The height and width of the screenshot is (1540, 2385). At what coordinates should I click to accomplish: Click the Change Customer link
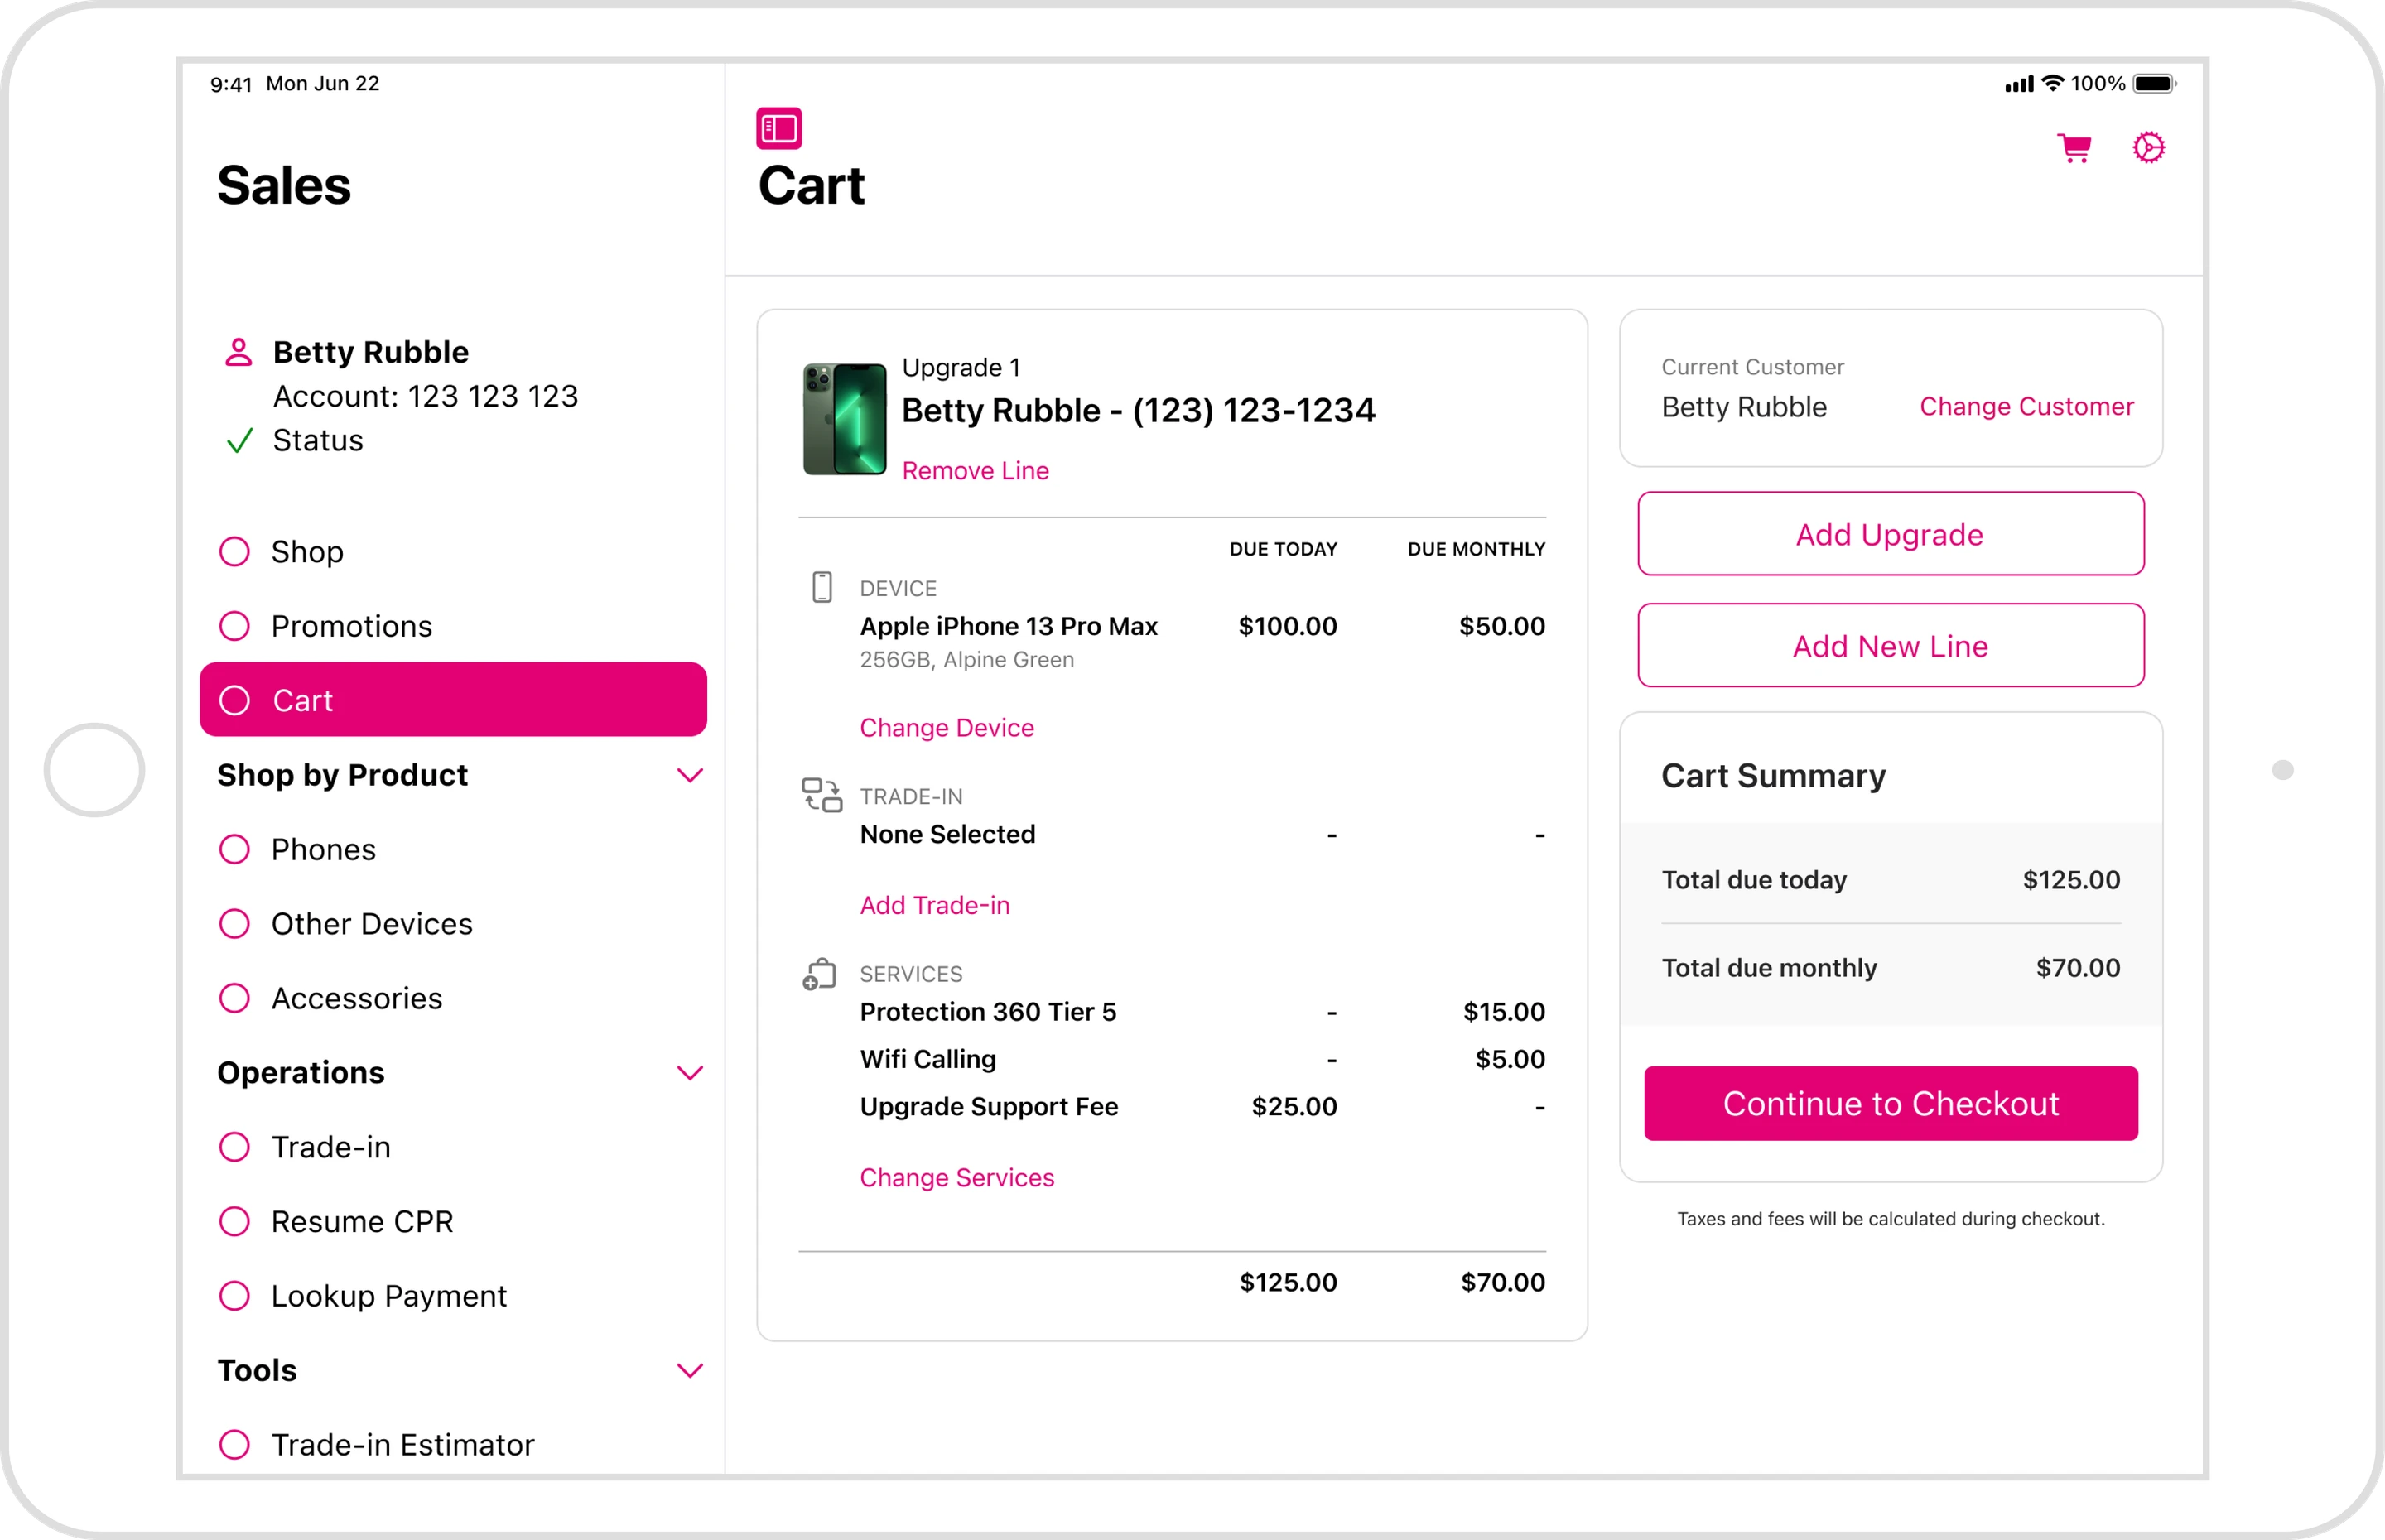2026,407
